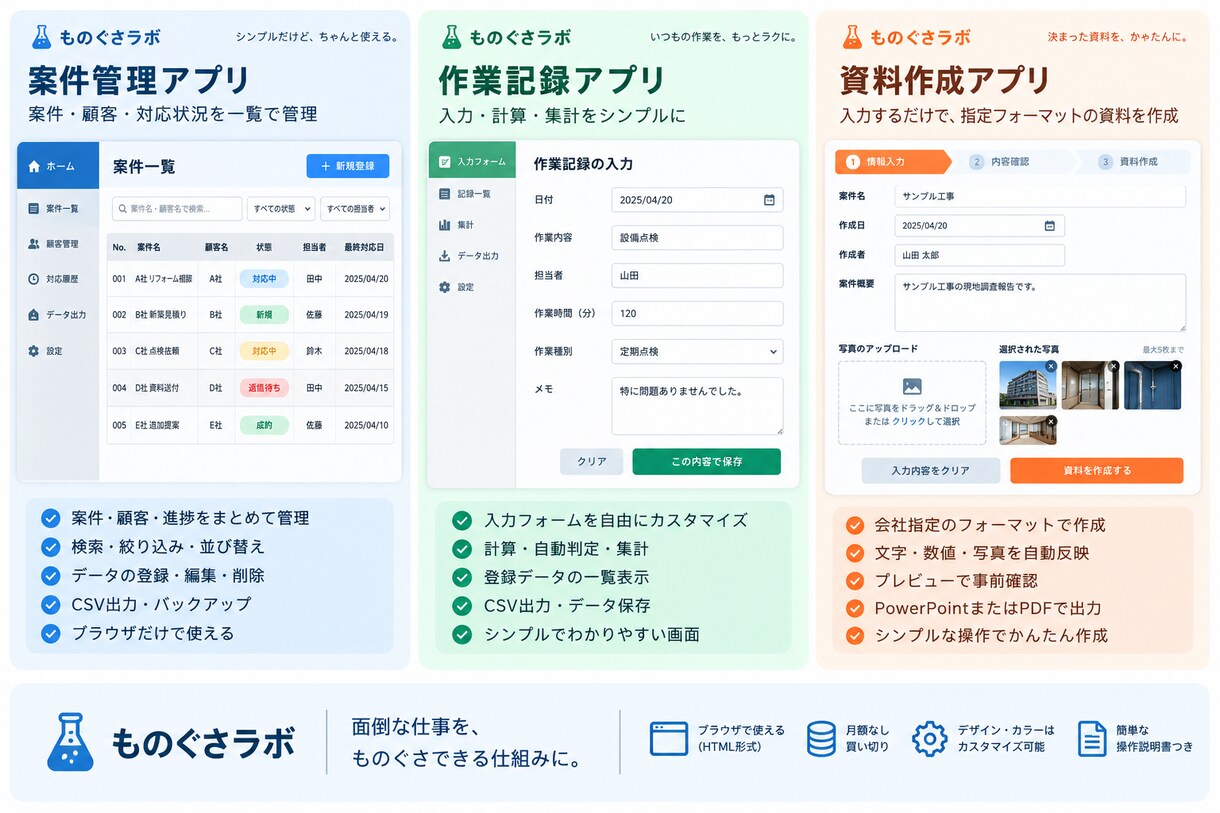Select the B社 新築見積り row
Viewport: 1220px width, 813px height.
[x=250, y=314]
